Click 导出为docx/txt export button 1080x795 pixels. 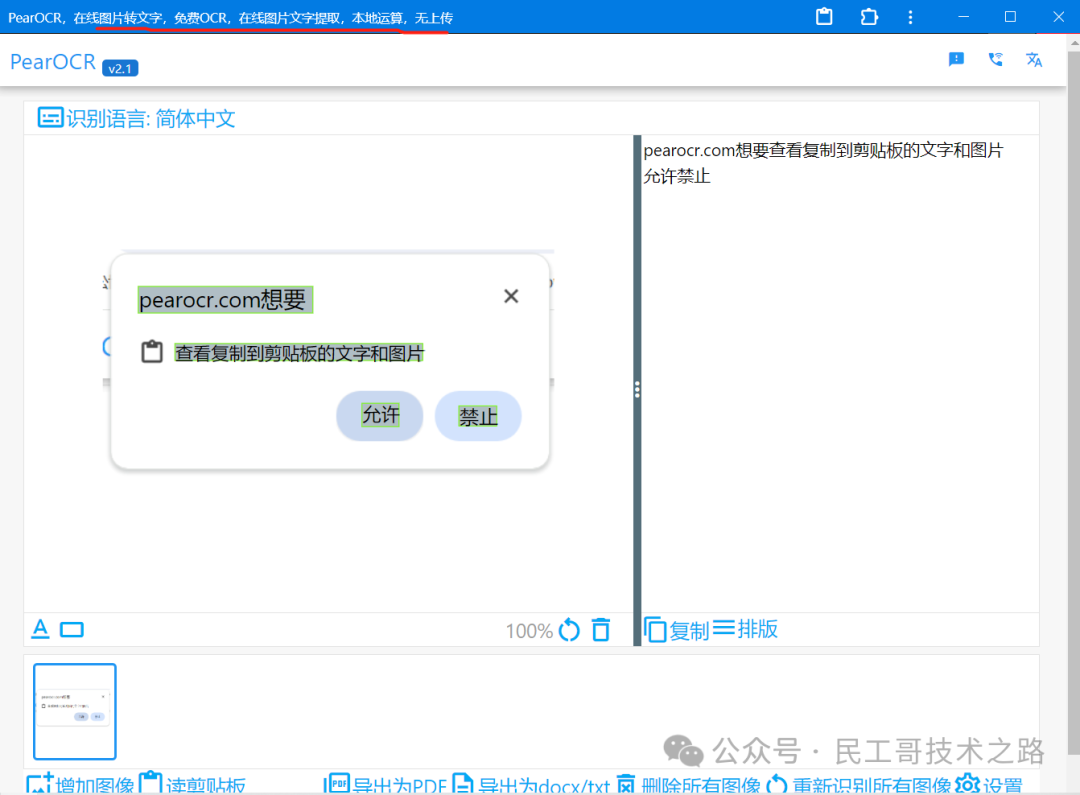tap(530, 784)
